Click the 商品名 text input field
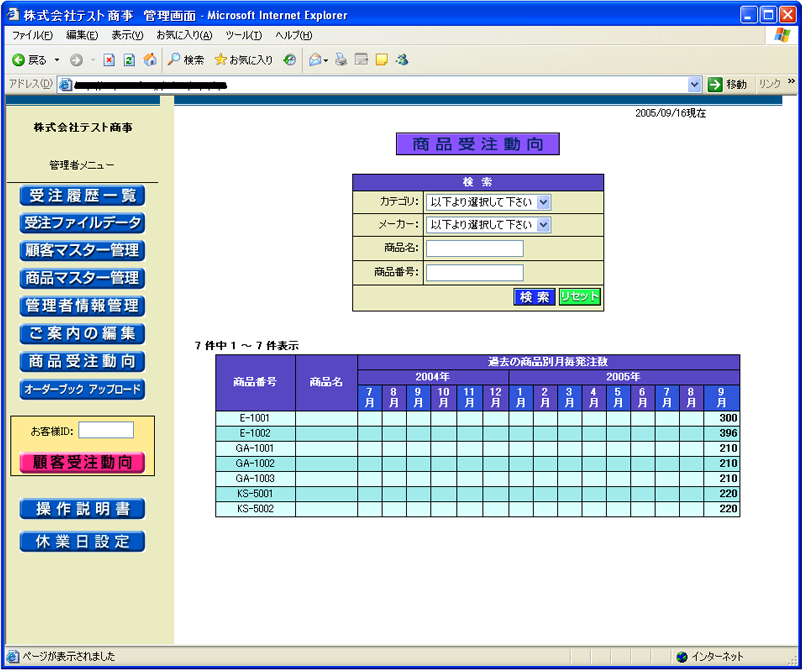The width and height of the screenshot is (802, 670). click(474, 249)
